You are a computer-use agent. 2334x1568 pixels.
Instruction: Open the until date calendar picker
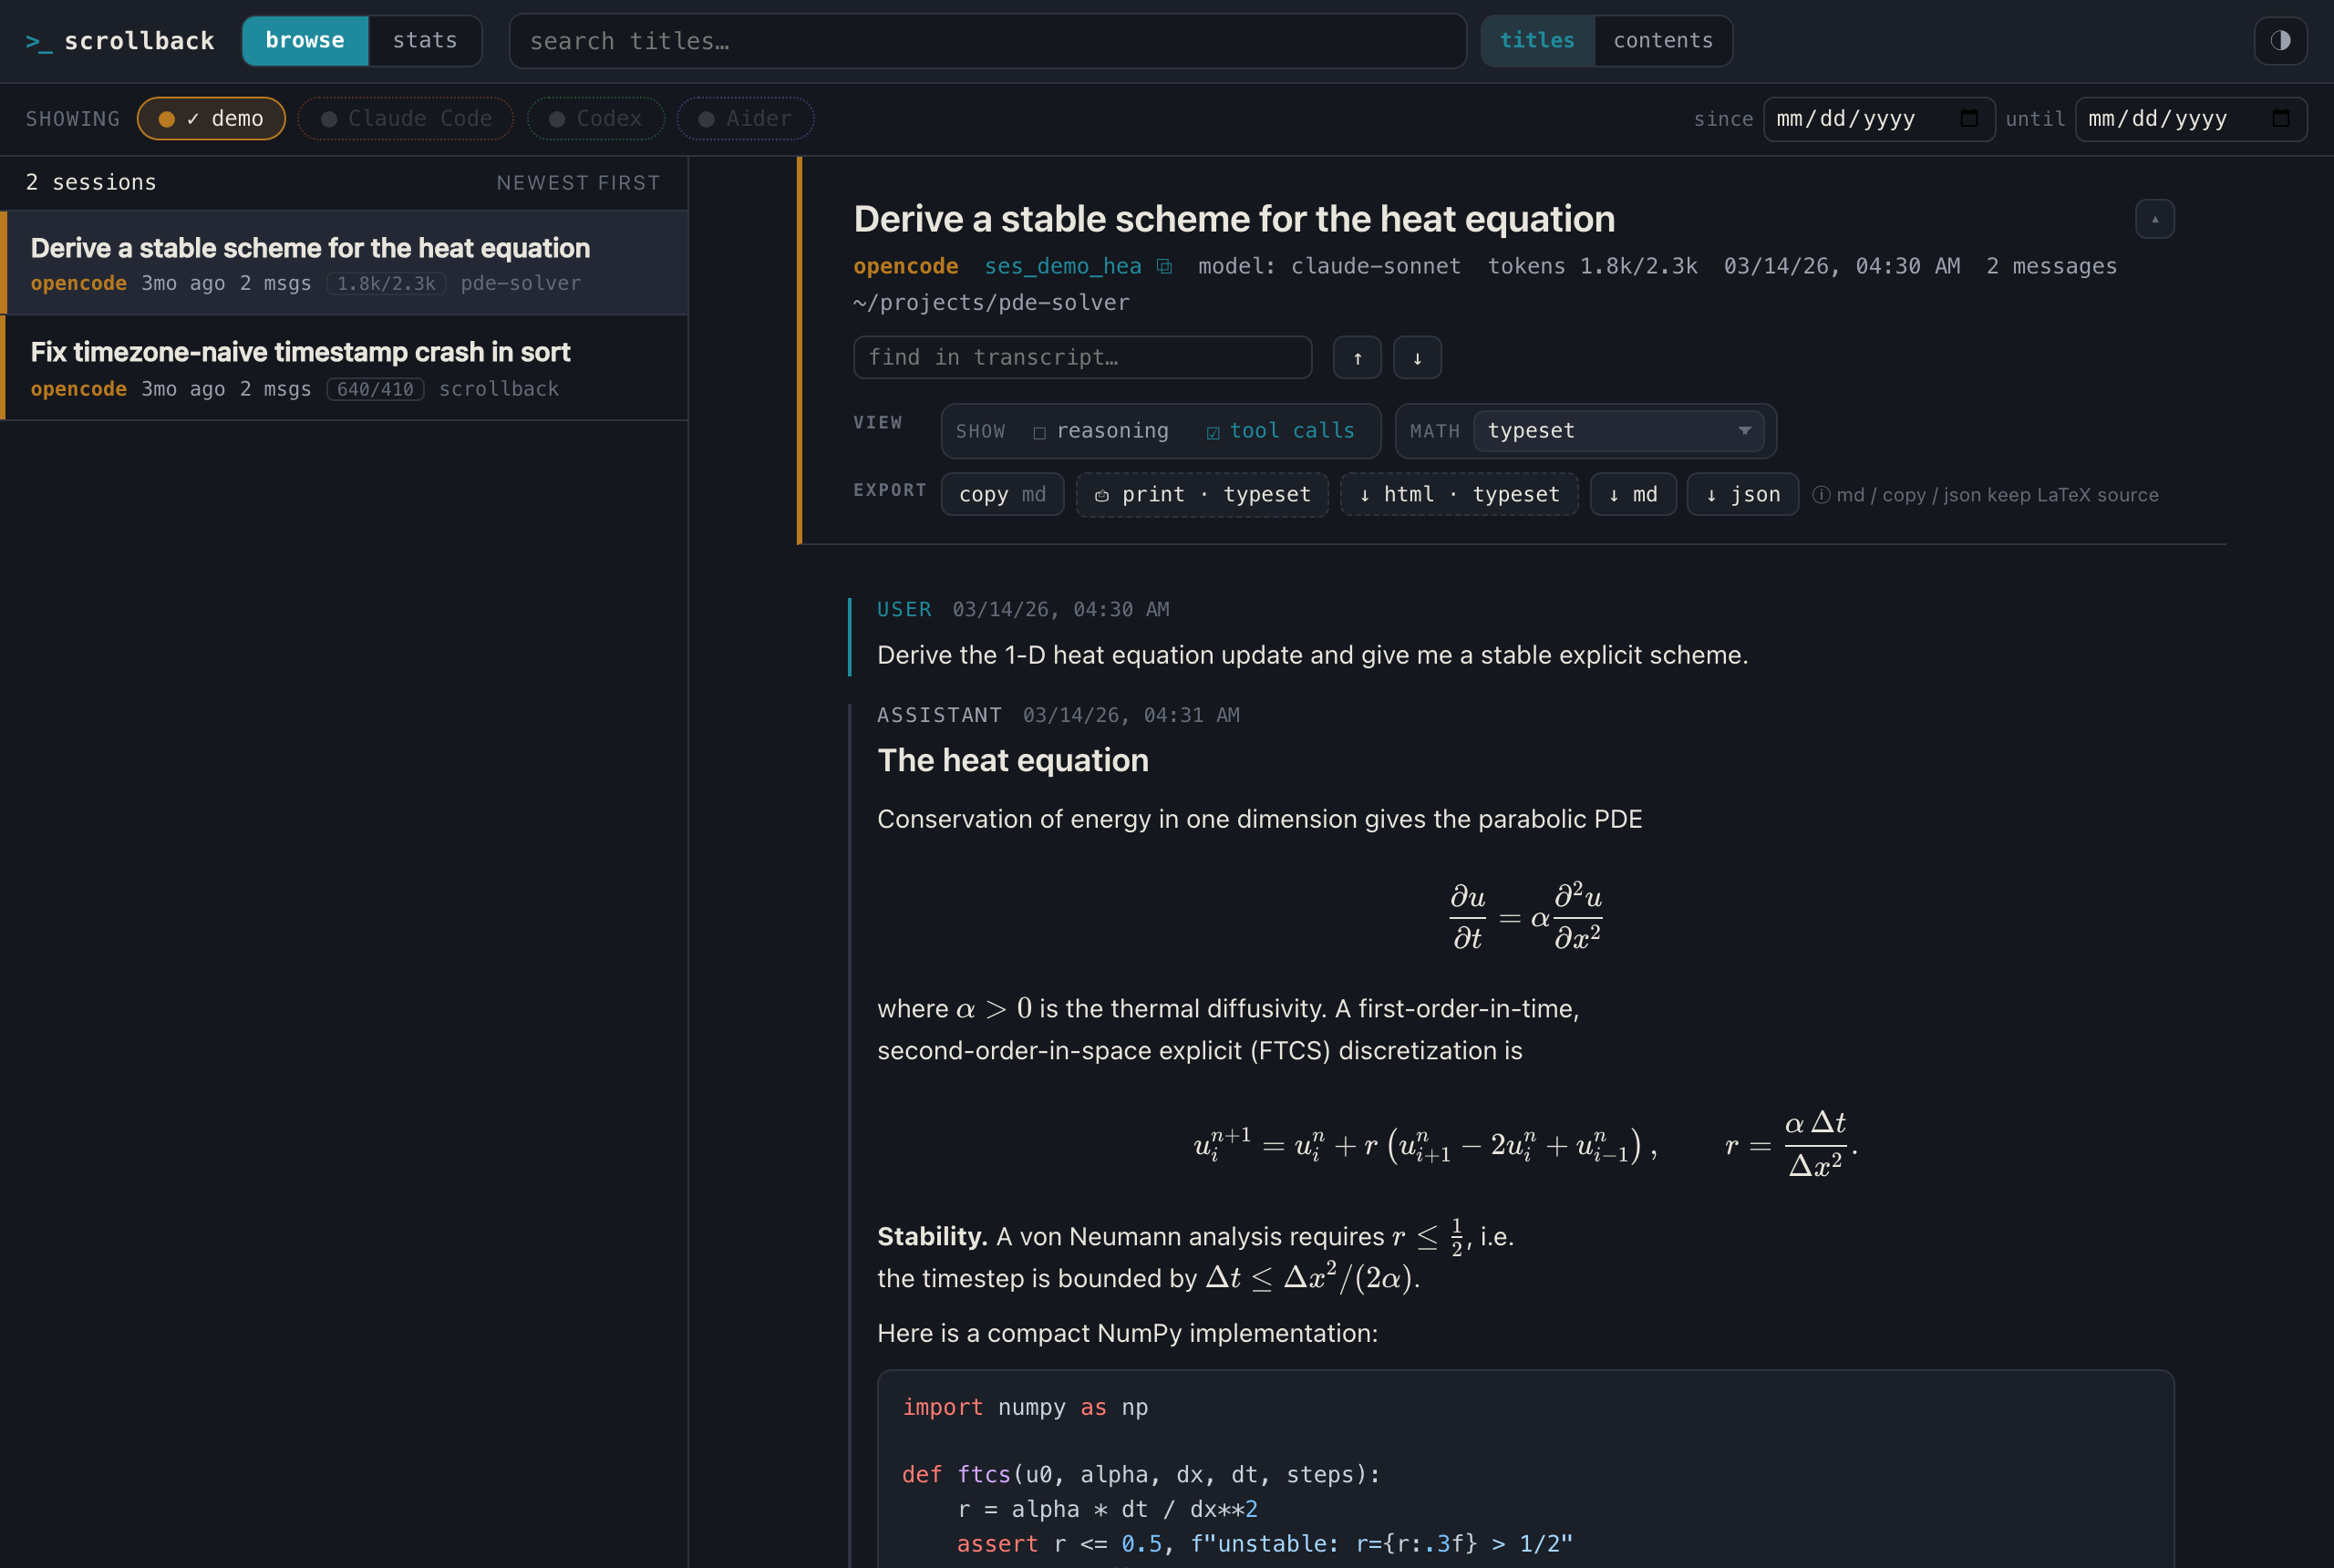pyautogui.click(x=2281, y=118)
